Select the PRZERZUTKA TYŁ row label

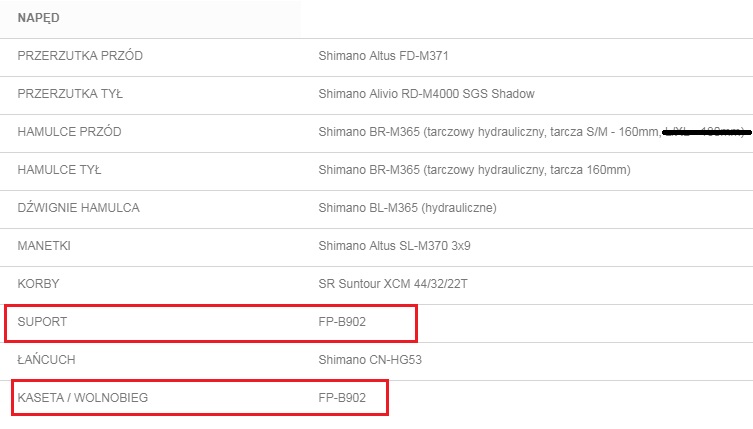pyautogui.click(x=70, y=94)
